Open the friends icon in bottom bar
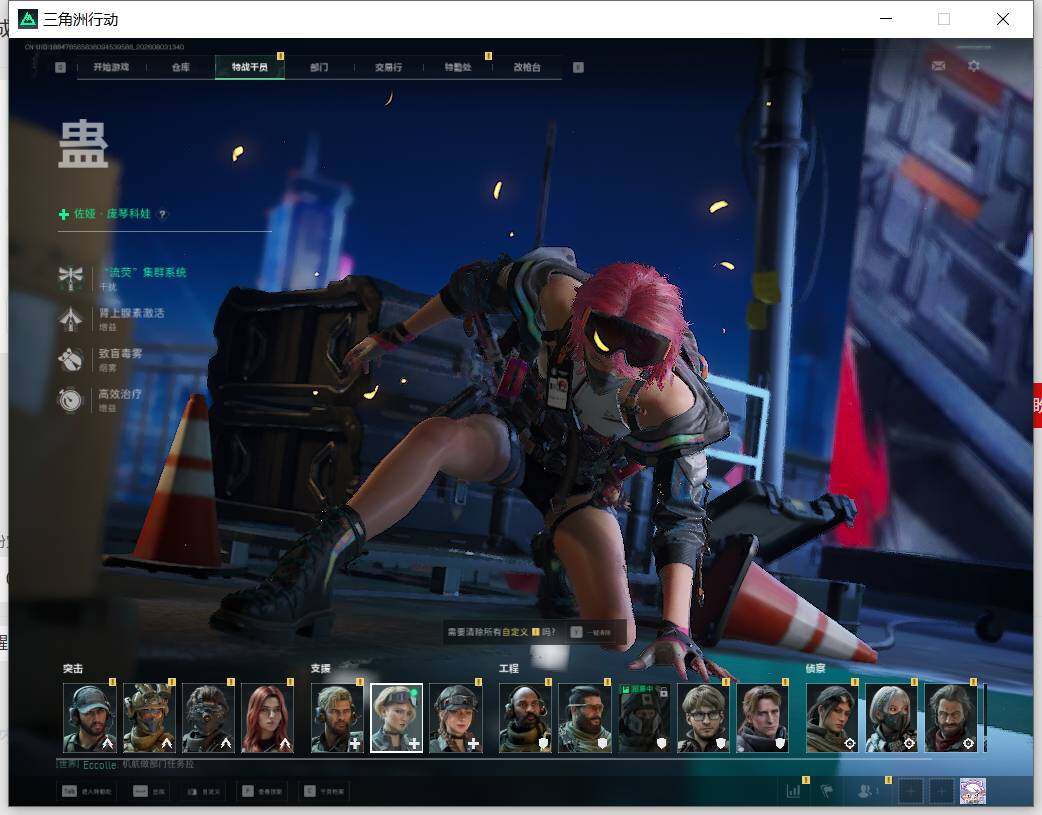 865,791
